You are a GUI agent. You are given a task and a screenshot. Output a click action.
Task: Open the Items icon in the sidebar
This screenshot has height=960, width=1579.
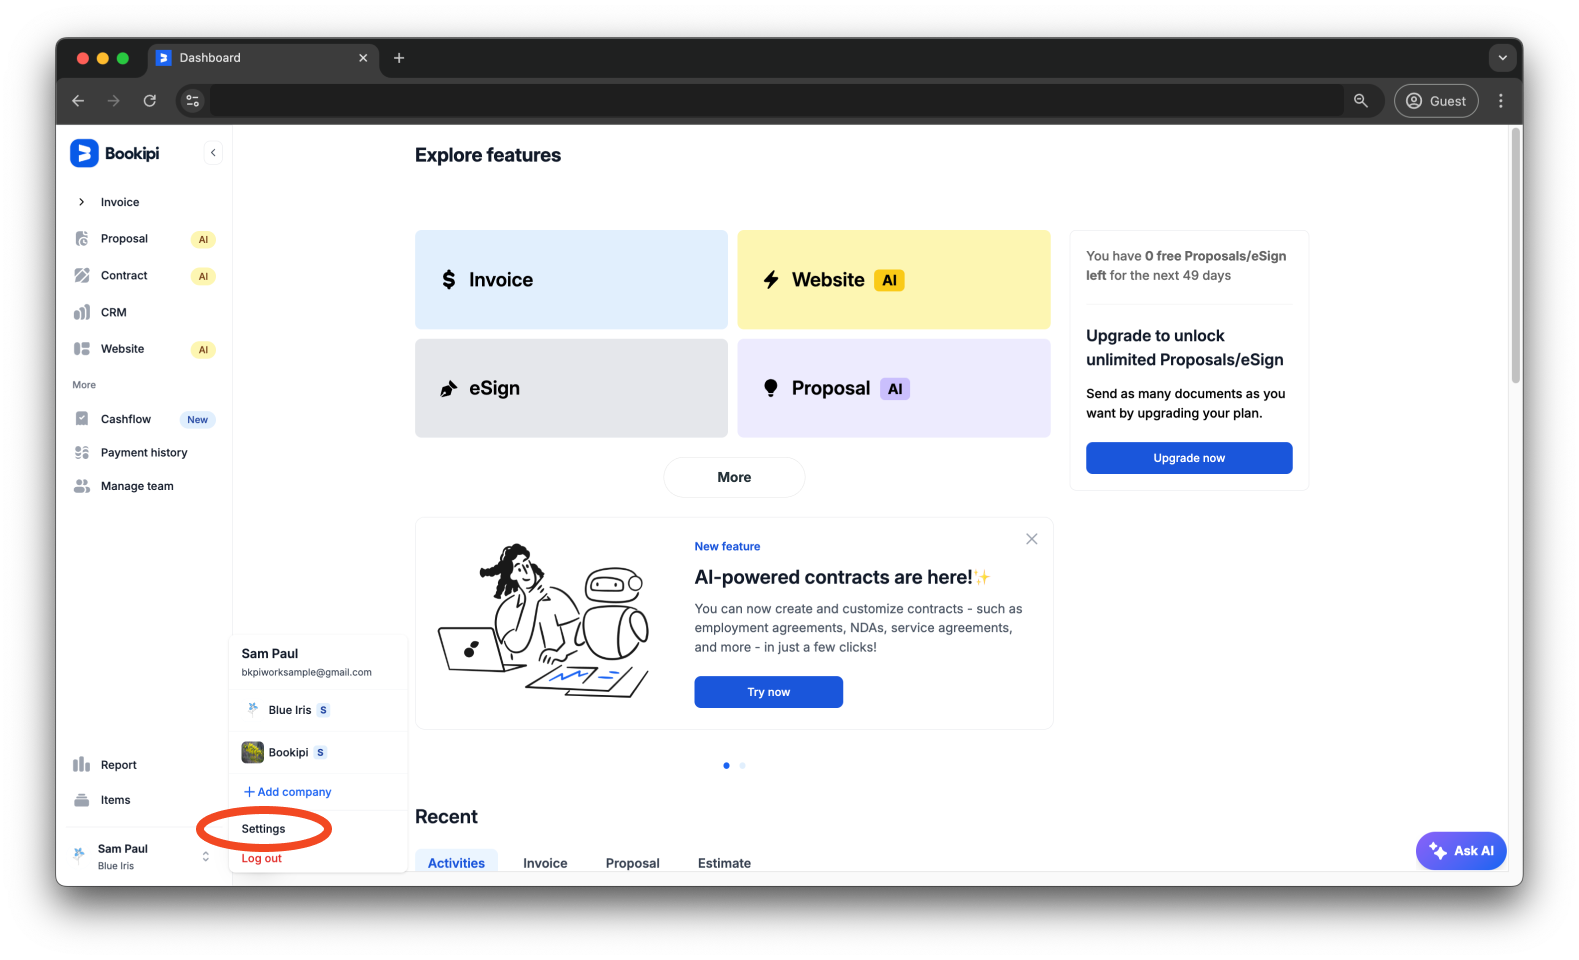pos(82,800)
